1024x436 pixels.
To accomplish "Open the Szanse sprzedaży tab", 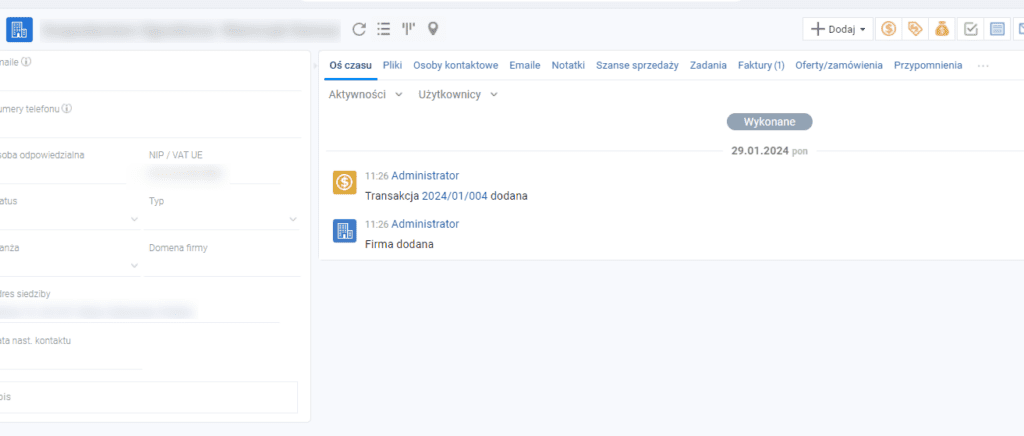I will [x=636, y=65].
